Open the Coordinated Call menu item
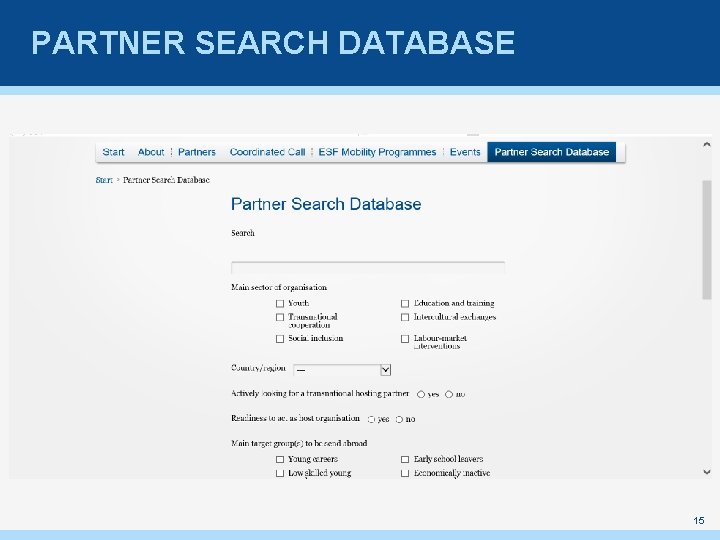The image size is (720, 540). (x=267, y=152)
